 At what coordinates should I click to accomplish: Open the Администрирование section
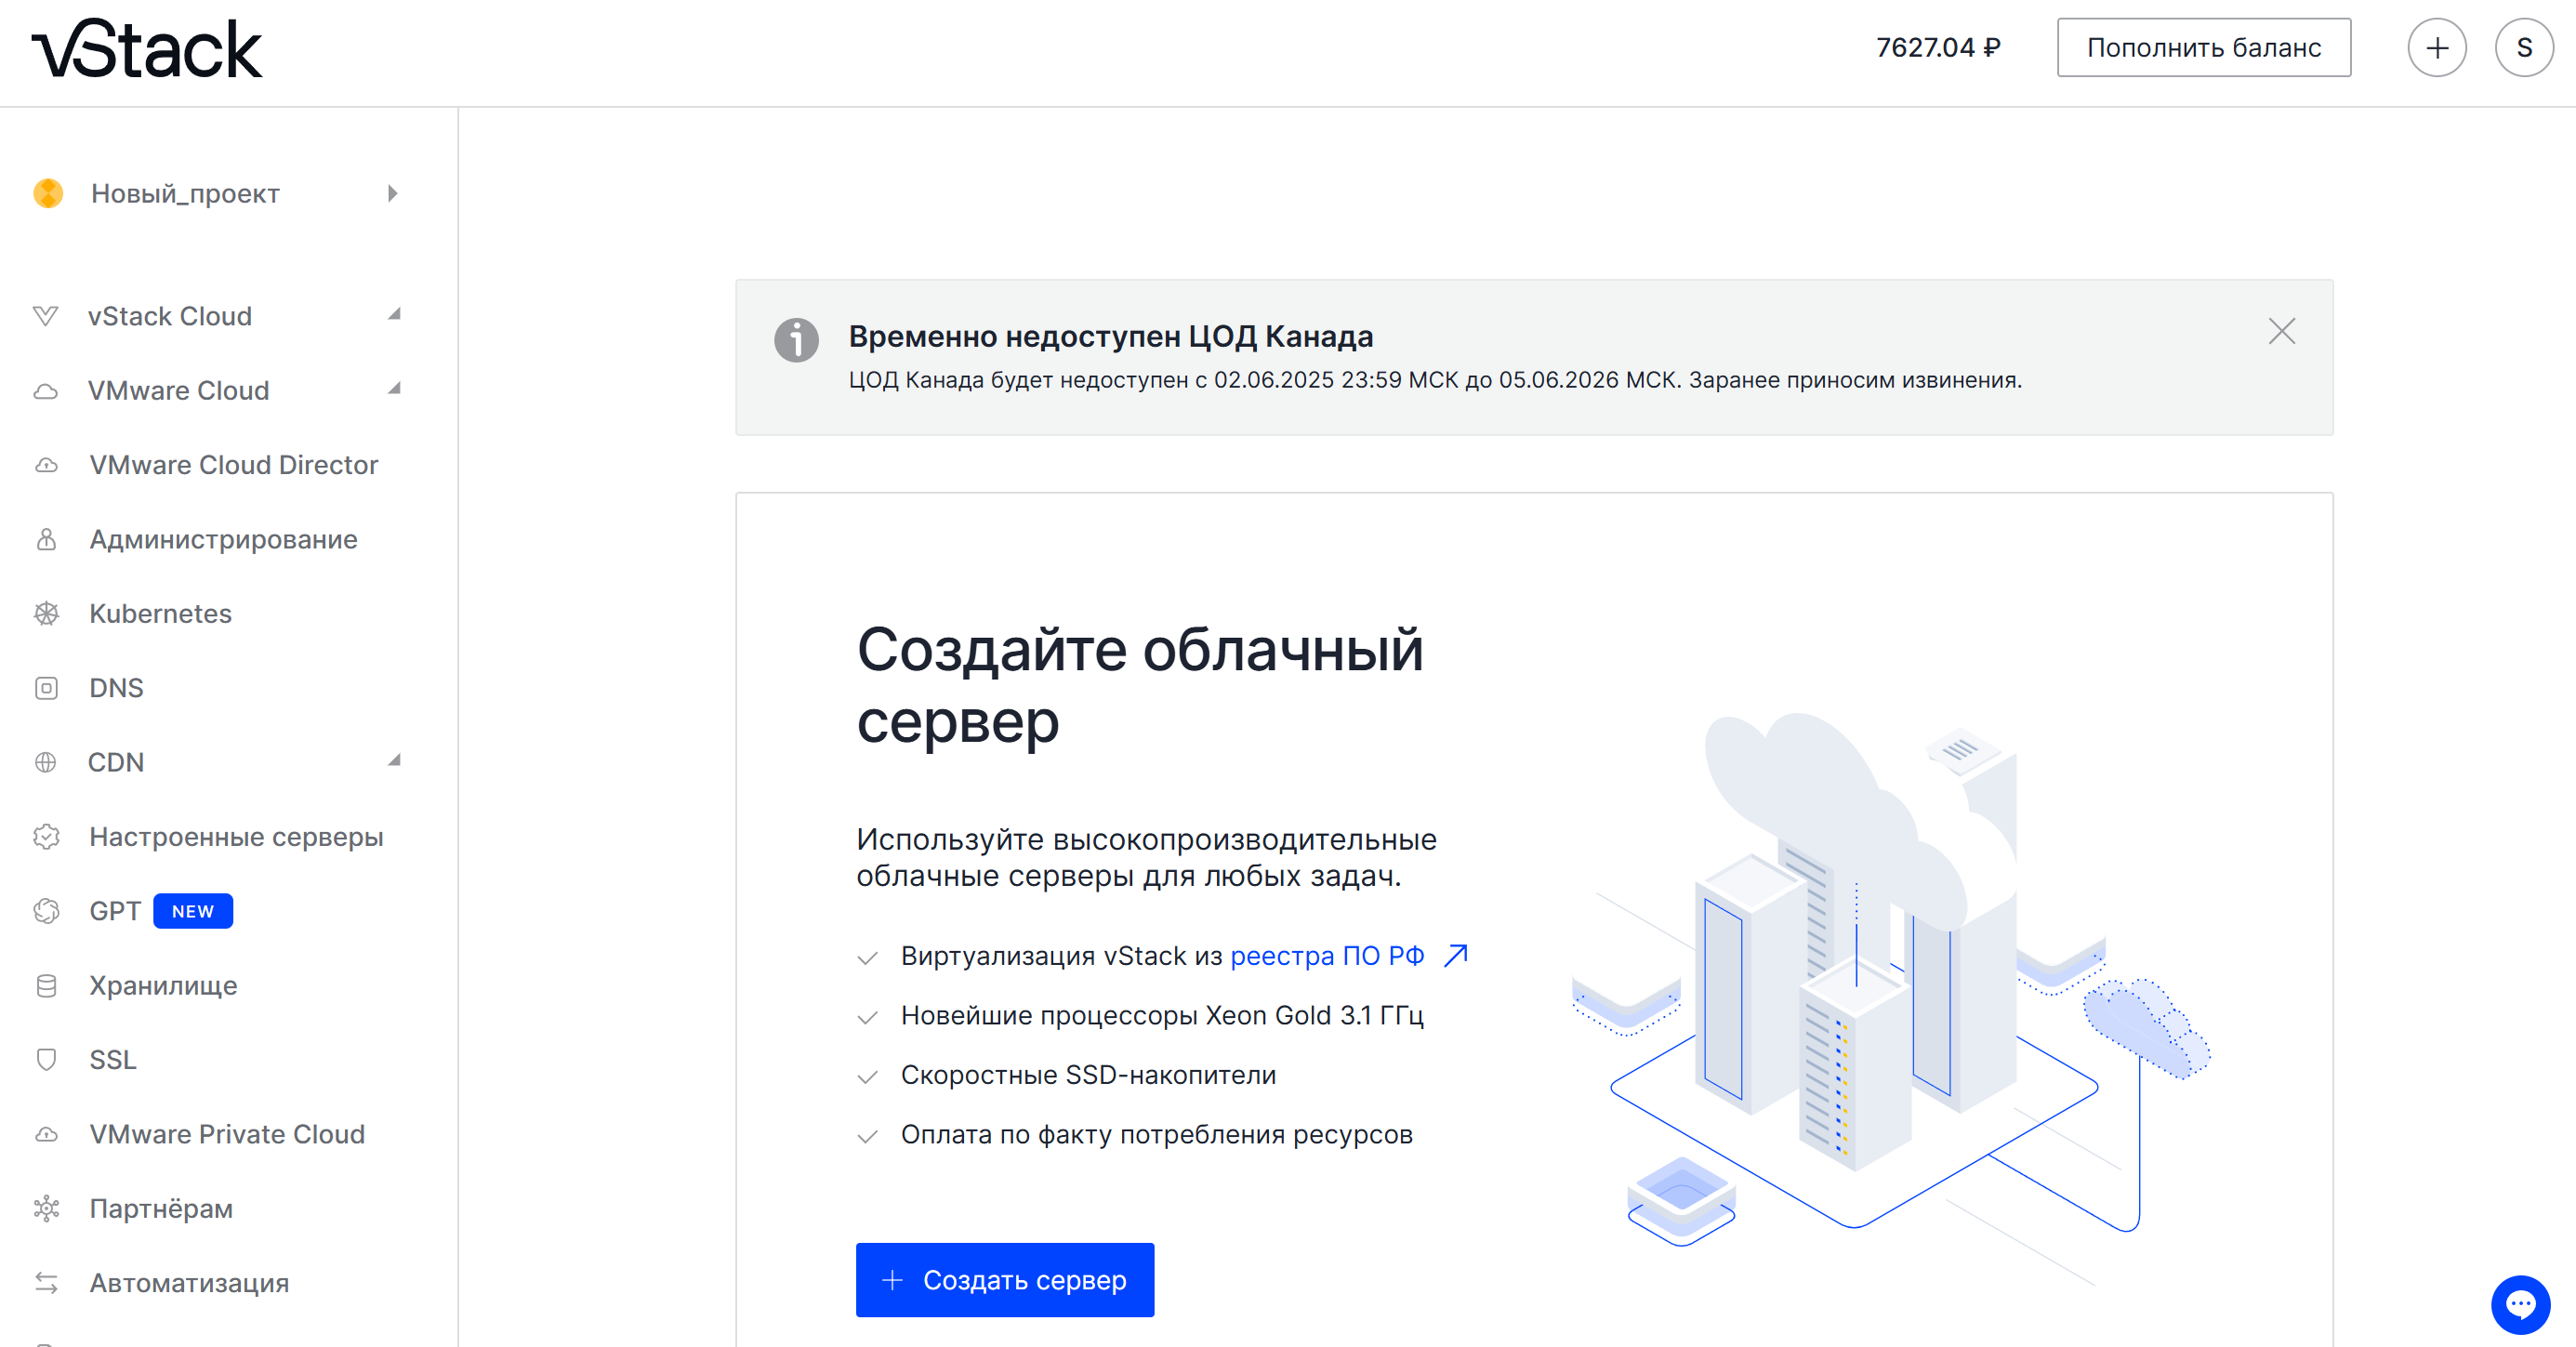point(222,539)
